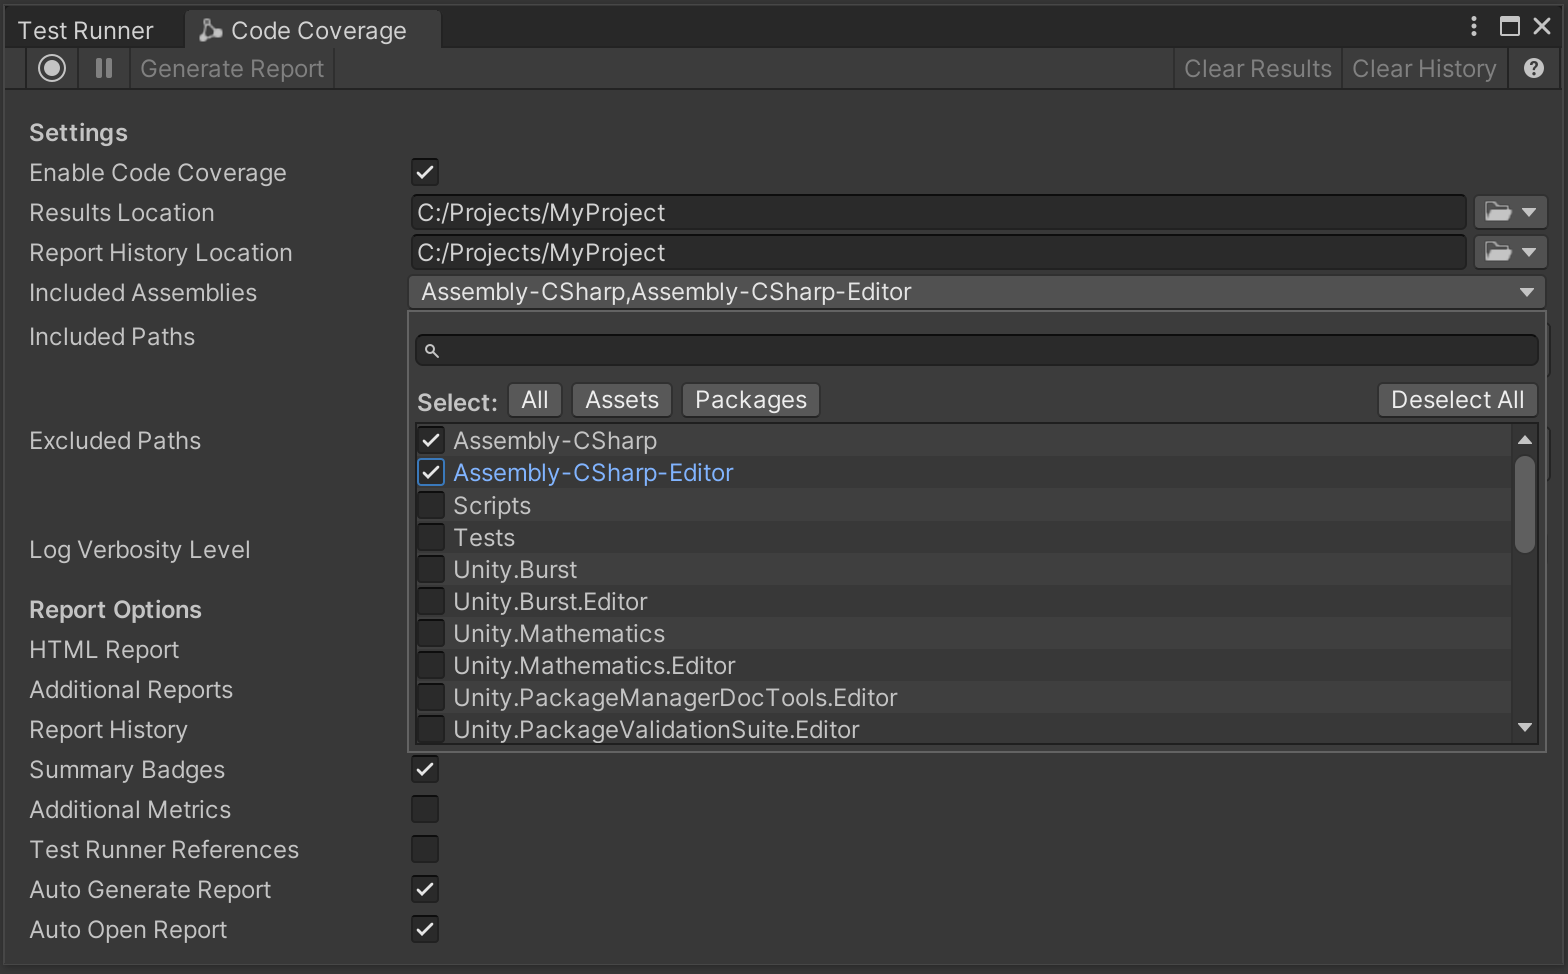This screenshot has width=1568, height=974.
Task: Start coverage recording with the record button
Action: (x=52, y=68)
